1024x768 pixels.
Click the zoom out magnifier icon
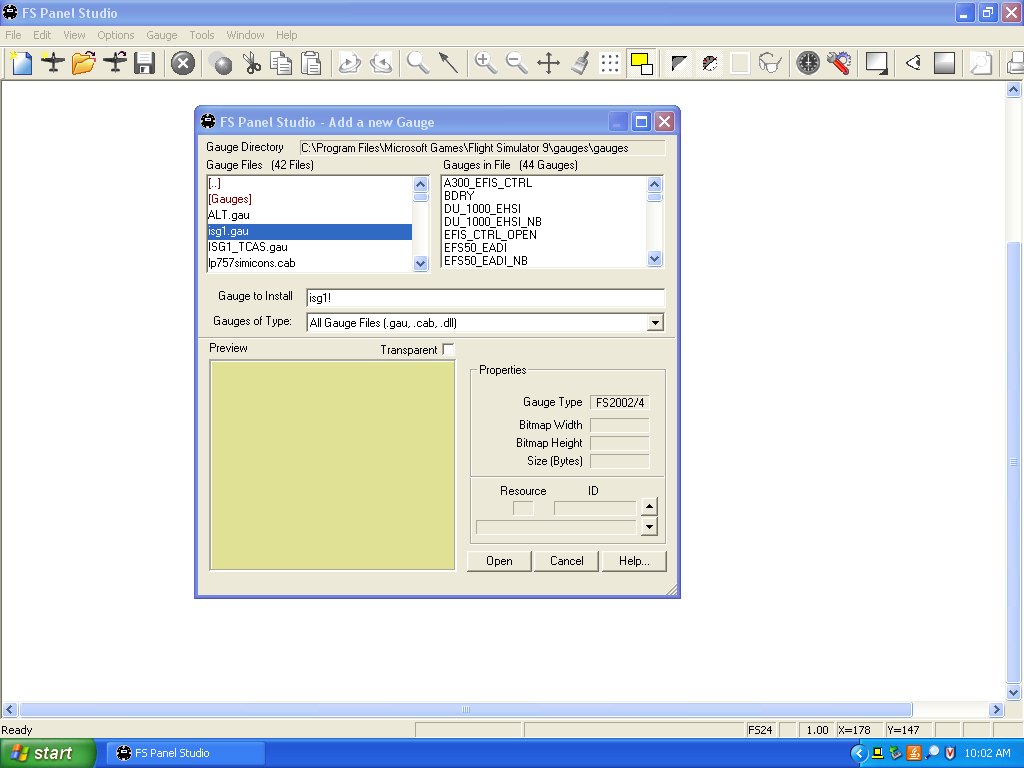(x=517, y=63)
